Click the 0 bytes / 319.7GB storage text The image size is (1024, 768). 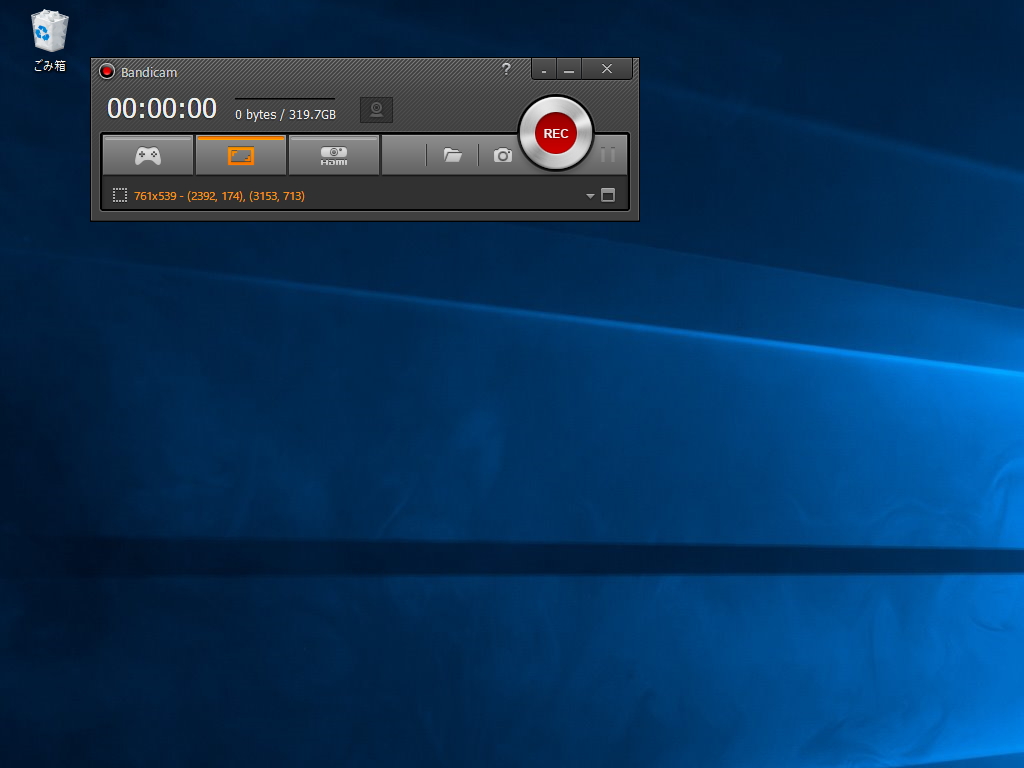point(285,114)
